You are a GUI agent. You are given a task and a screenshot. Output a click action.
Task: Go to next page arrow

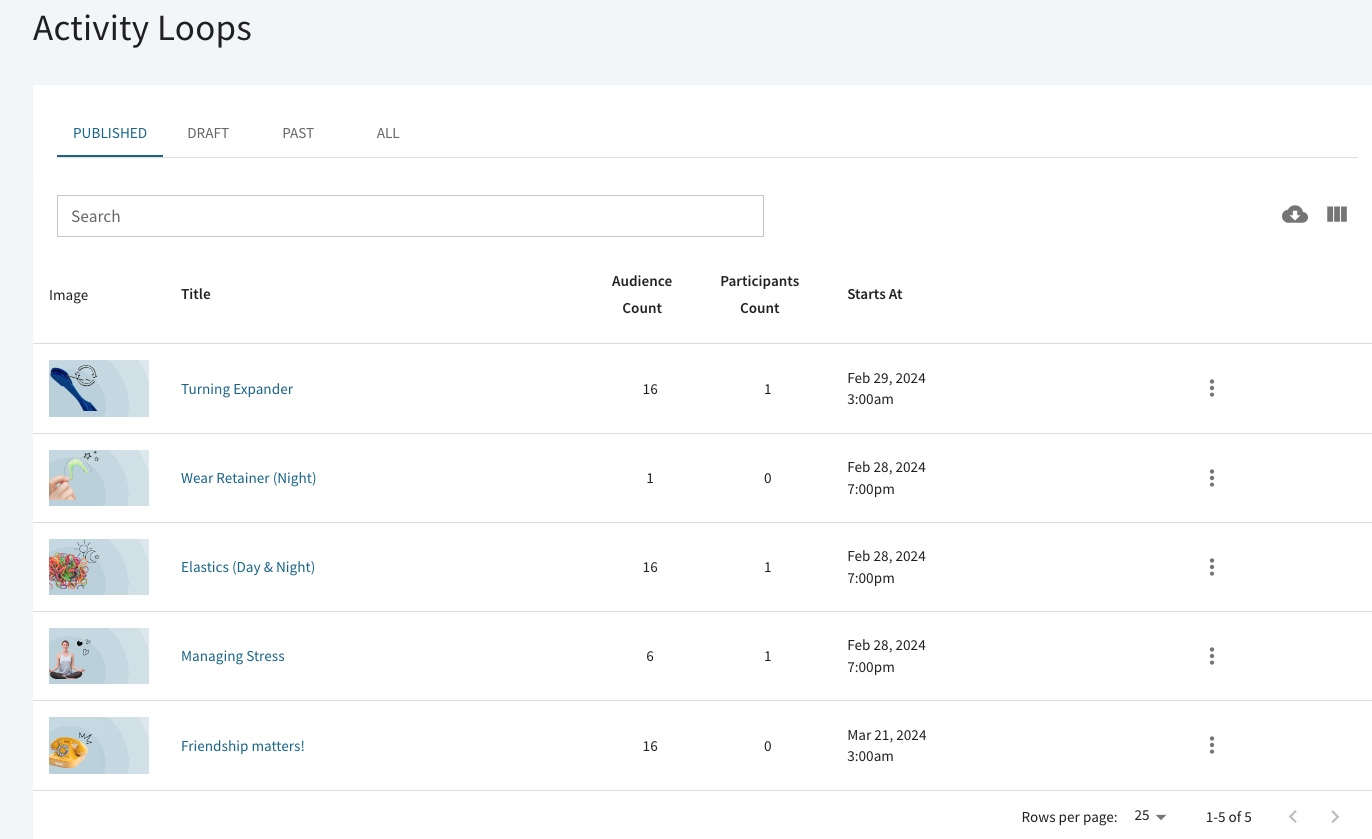pos(1335,817)
